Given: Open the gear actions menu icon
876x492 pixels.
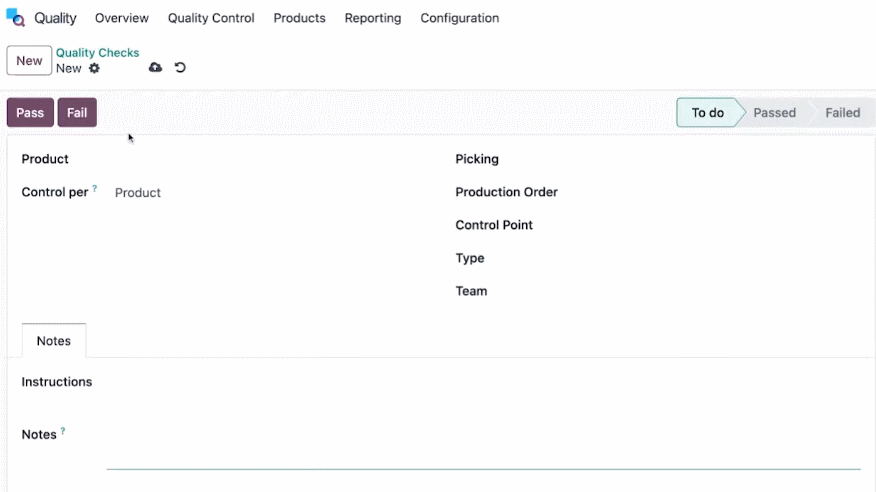Looking at the screenshot, I should click(94, 68).
